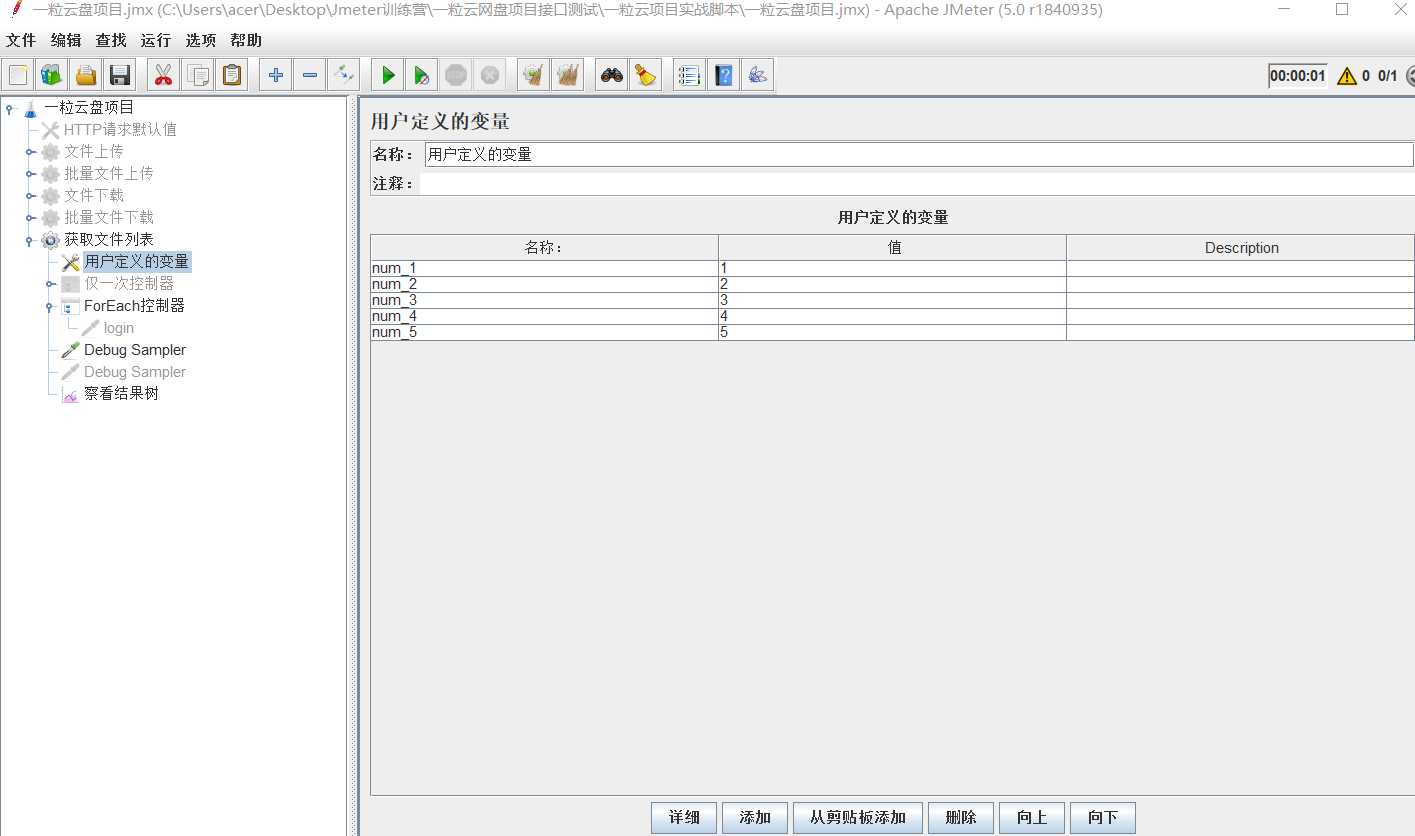Select 用户定义的变量 tree node
Image resolution: width=1415 pixels, height=836 pixels.
coord(136,262)
